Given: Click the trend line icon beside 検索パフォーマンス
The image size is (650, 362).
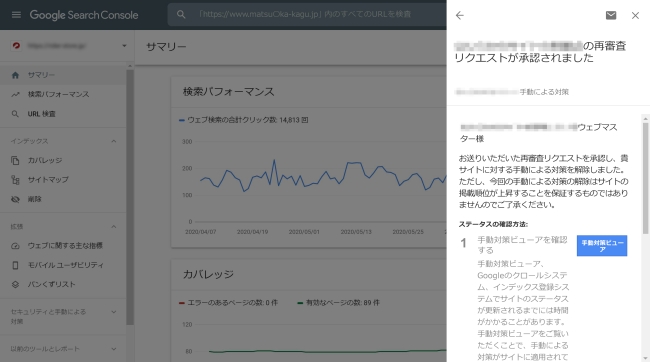Looking at the screenshot, I should (x=15, y=94).
